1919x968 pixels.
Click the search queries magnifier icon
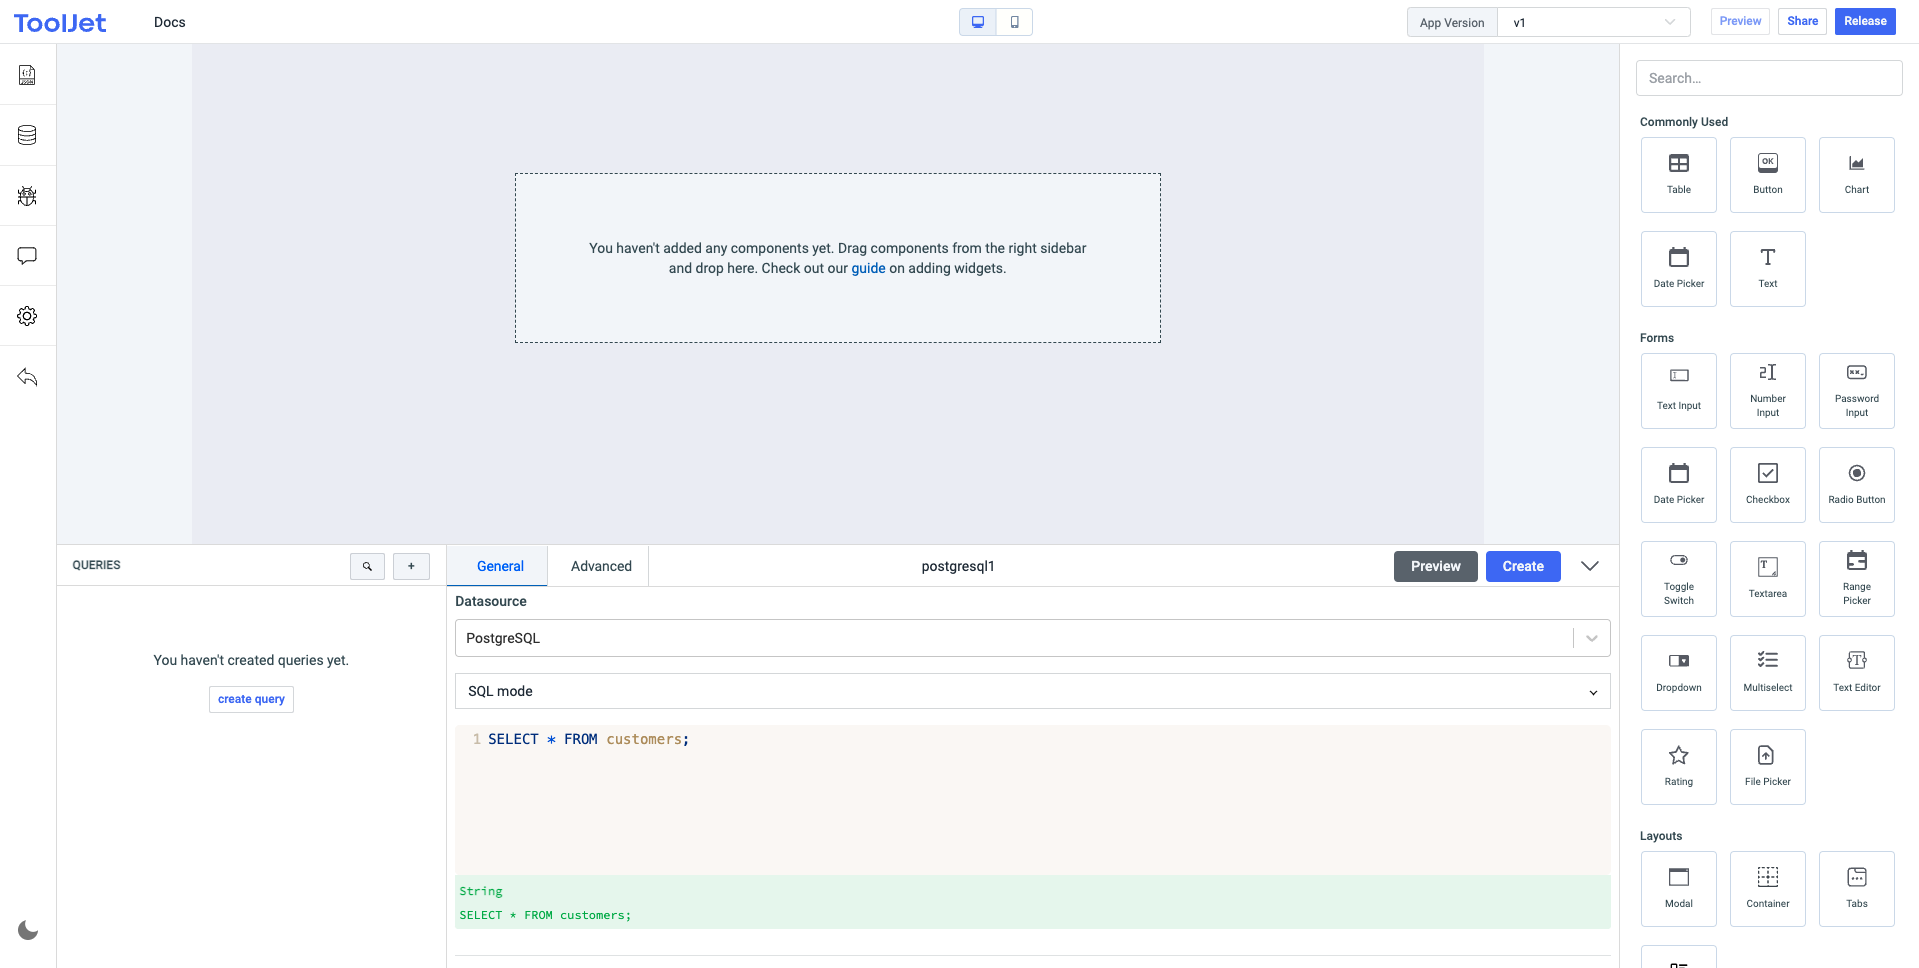click(x=367, y=566)
